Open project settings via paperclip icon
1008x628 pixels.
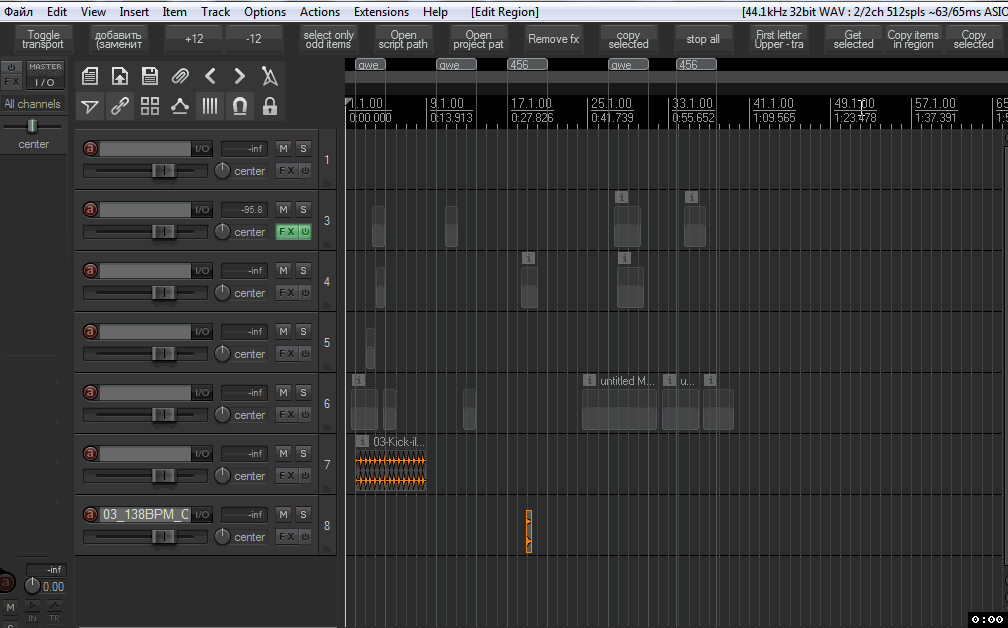180,76
